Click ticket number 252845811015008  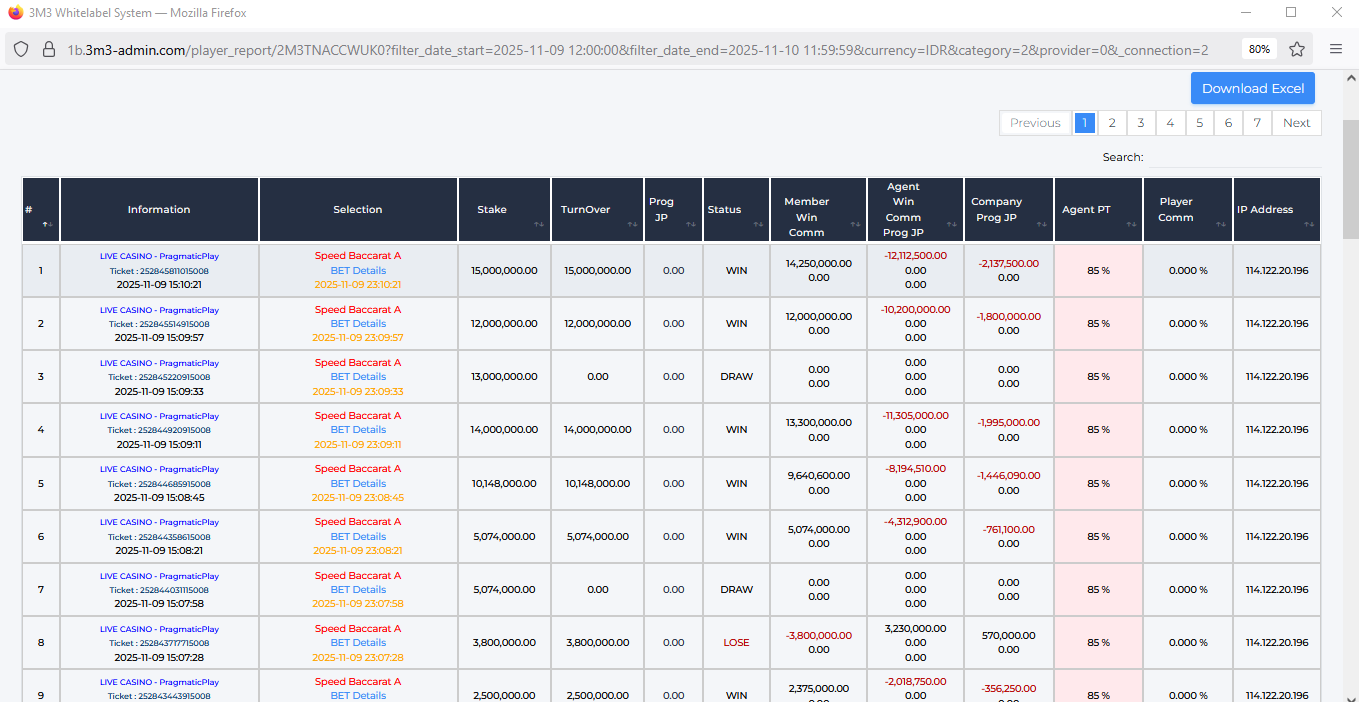pos(174,271)
